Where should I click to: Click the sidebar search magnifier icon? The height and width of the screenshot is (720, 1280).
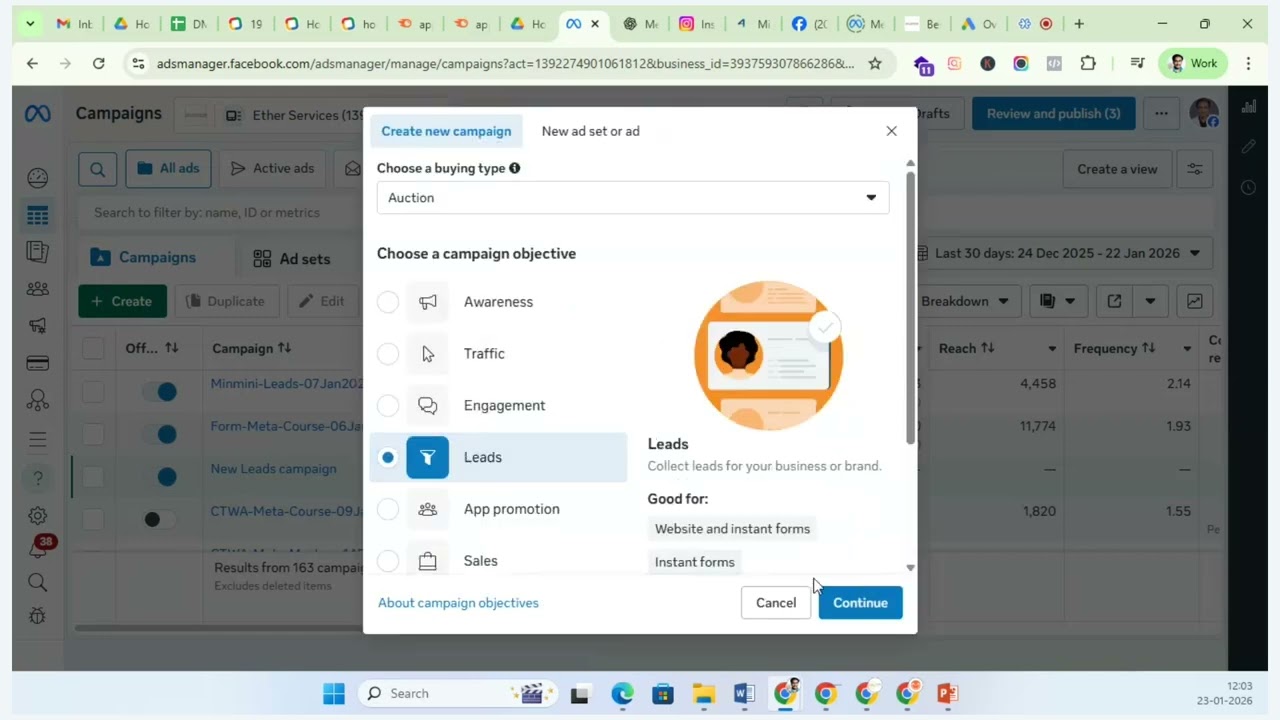[x=38, y=582]
